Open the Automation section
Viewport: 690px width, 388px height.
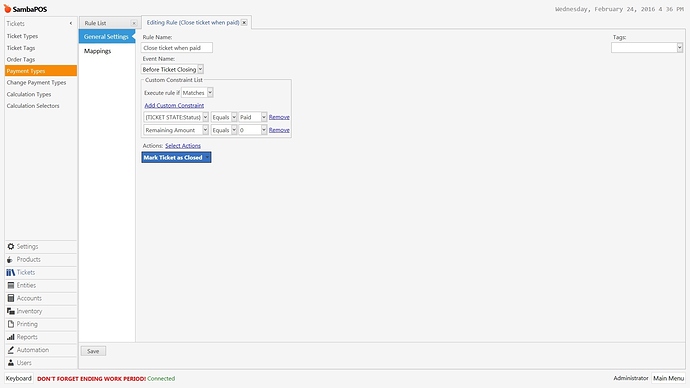coord(40,350)
